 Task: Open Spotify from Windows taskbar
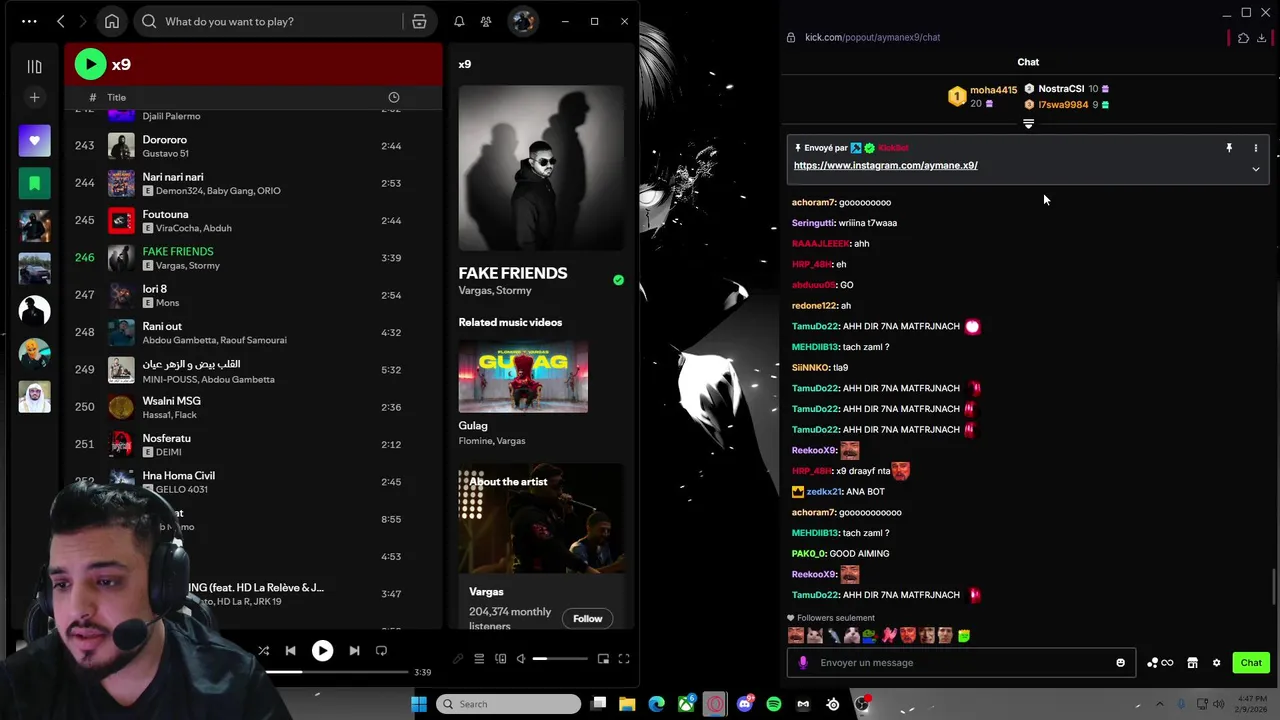tap(774, 704)
